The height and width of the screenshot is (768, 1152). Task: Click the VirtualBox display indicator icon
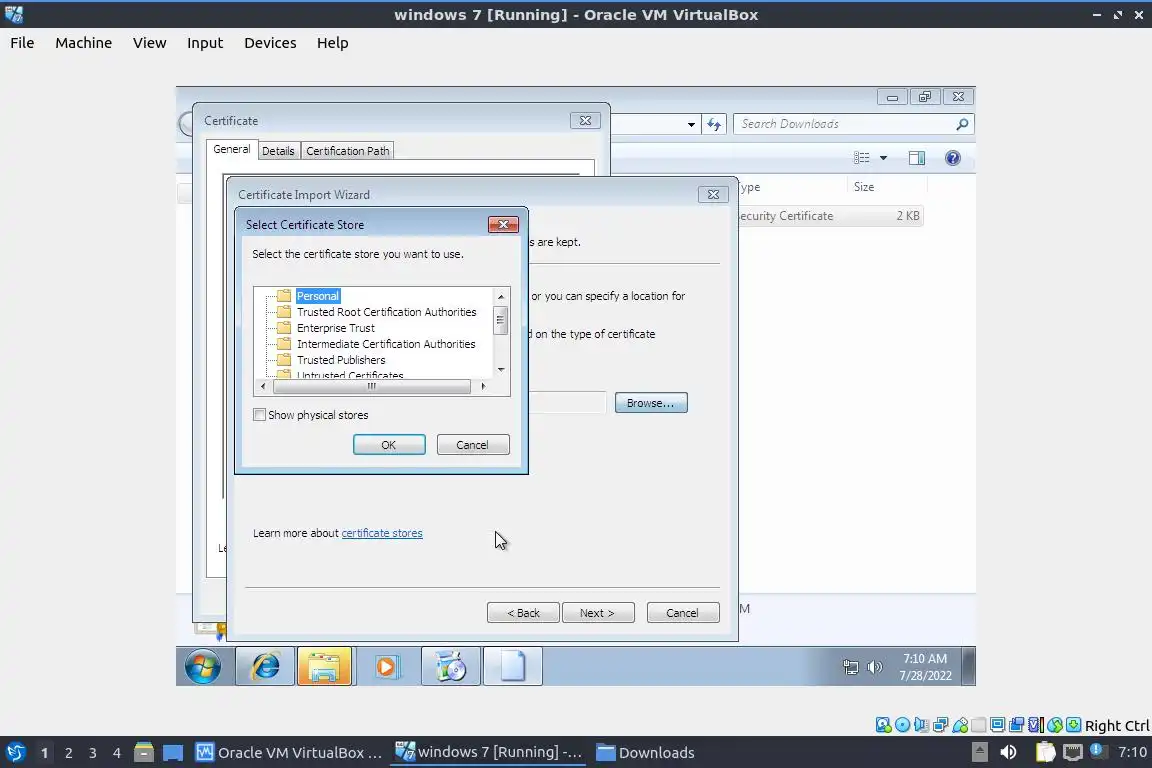(998, 725)
